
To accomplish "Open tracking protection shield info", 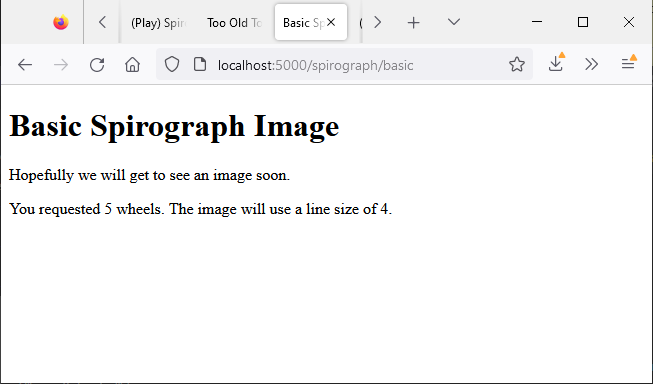I will pos(172,65).
